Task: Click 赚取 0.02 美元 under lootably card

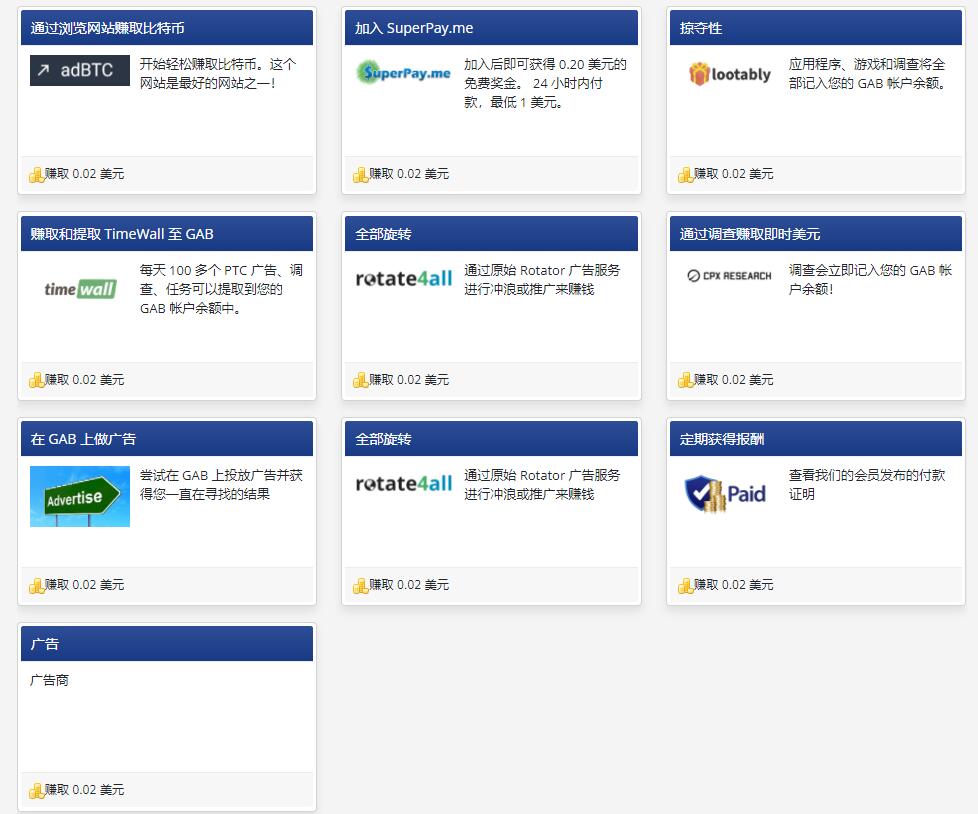Action: coord(734,174)
